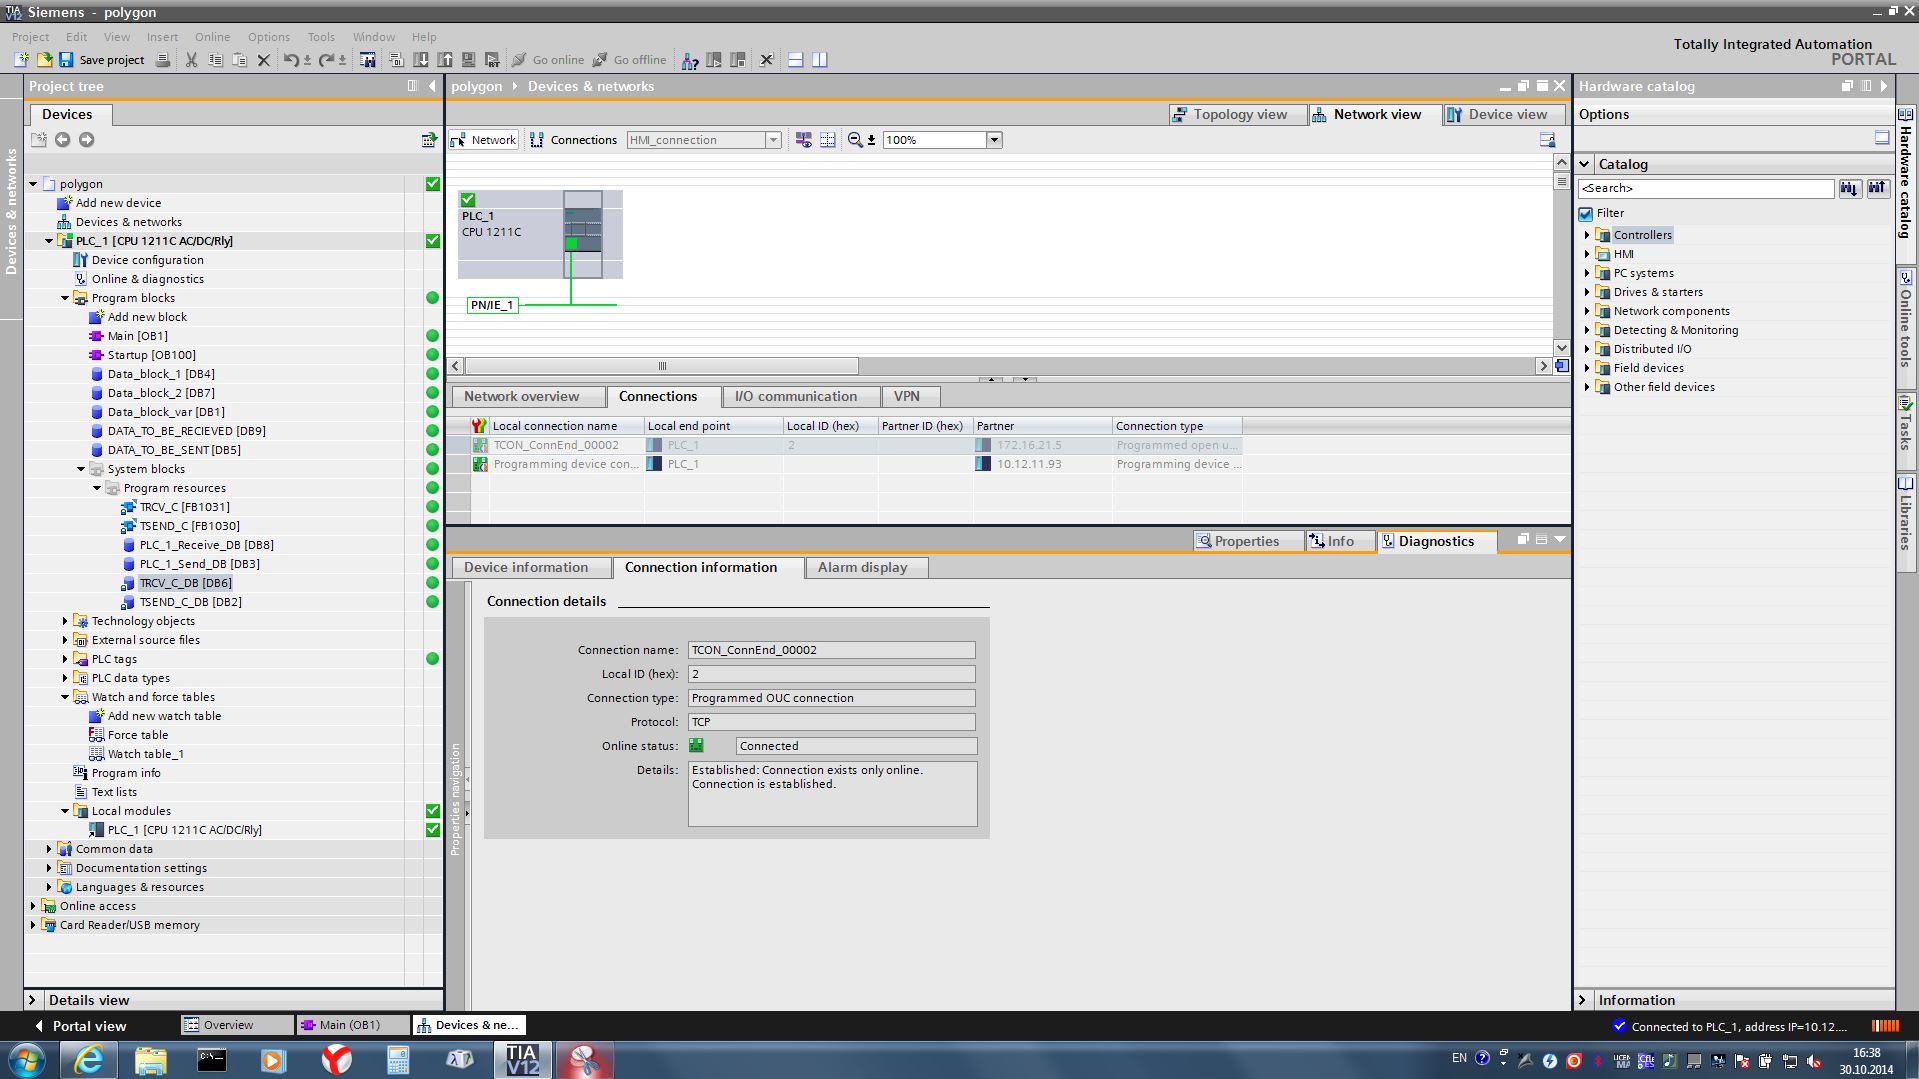Click Download to device icon
Viewport: 1919px width, 1079px height.
[x=421, y=60]
